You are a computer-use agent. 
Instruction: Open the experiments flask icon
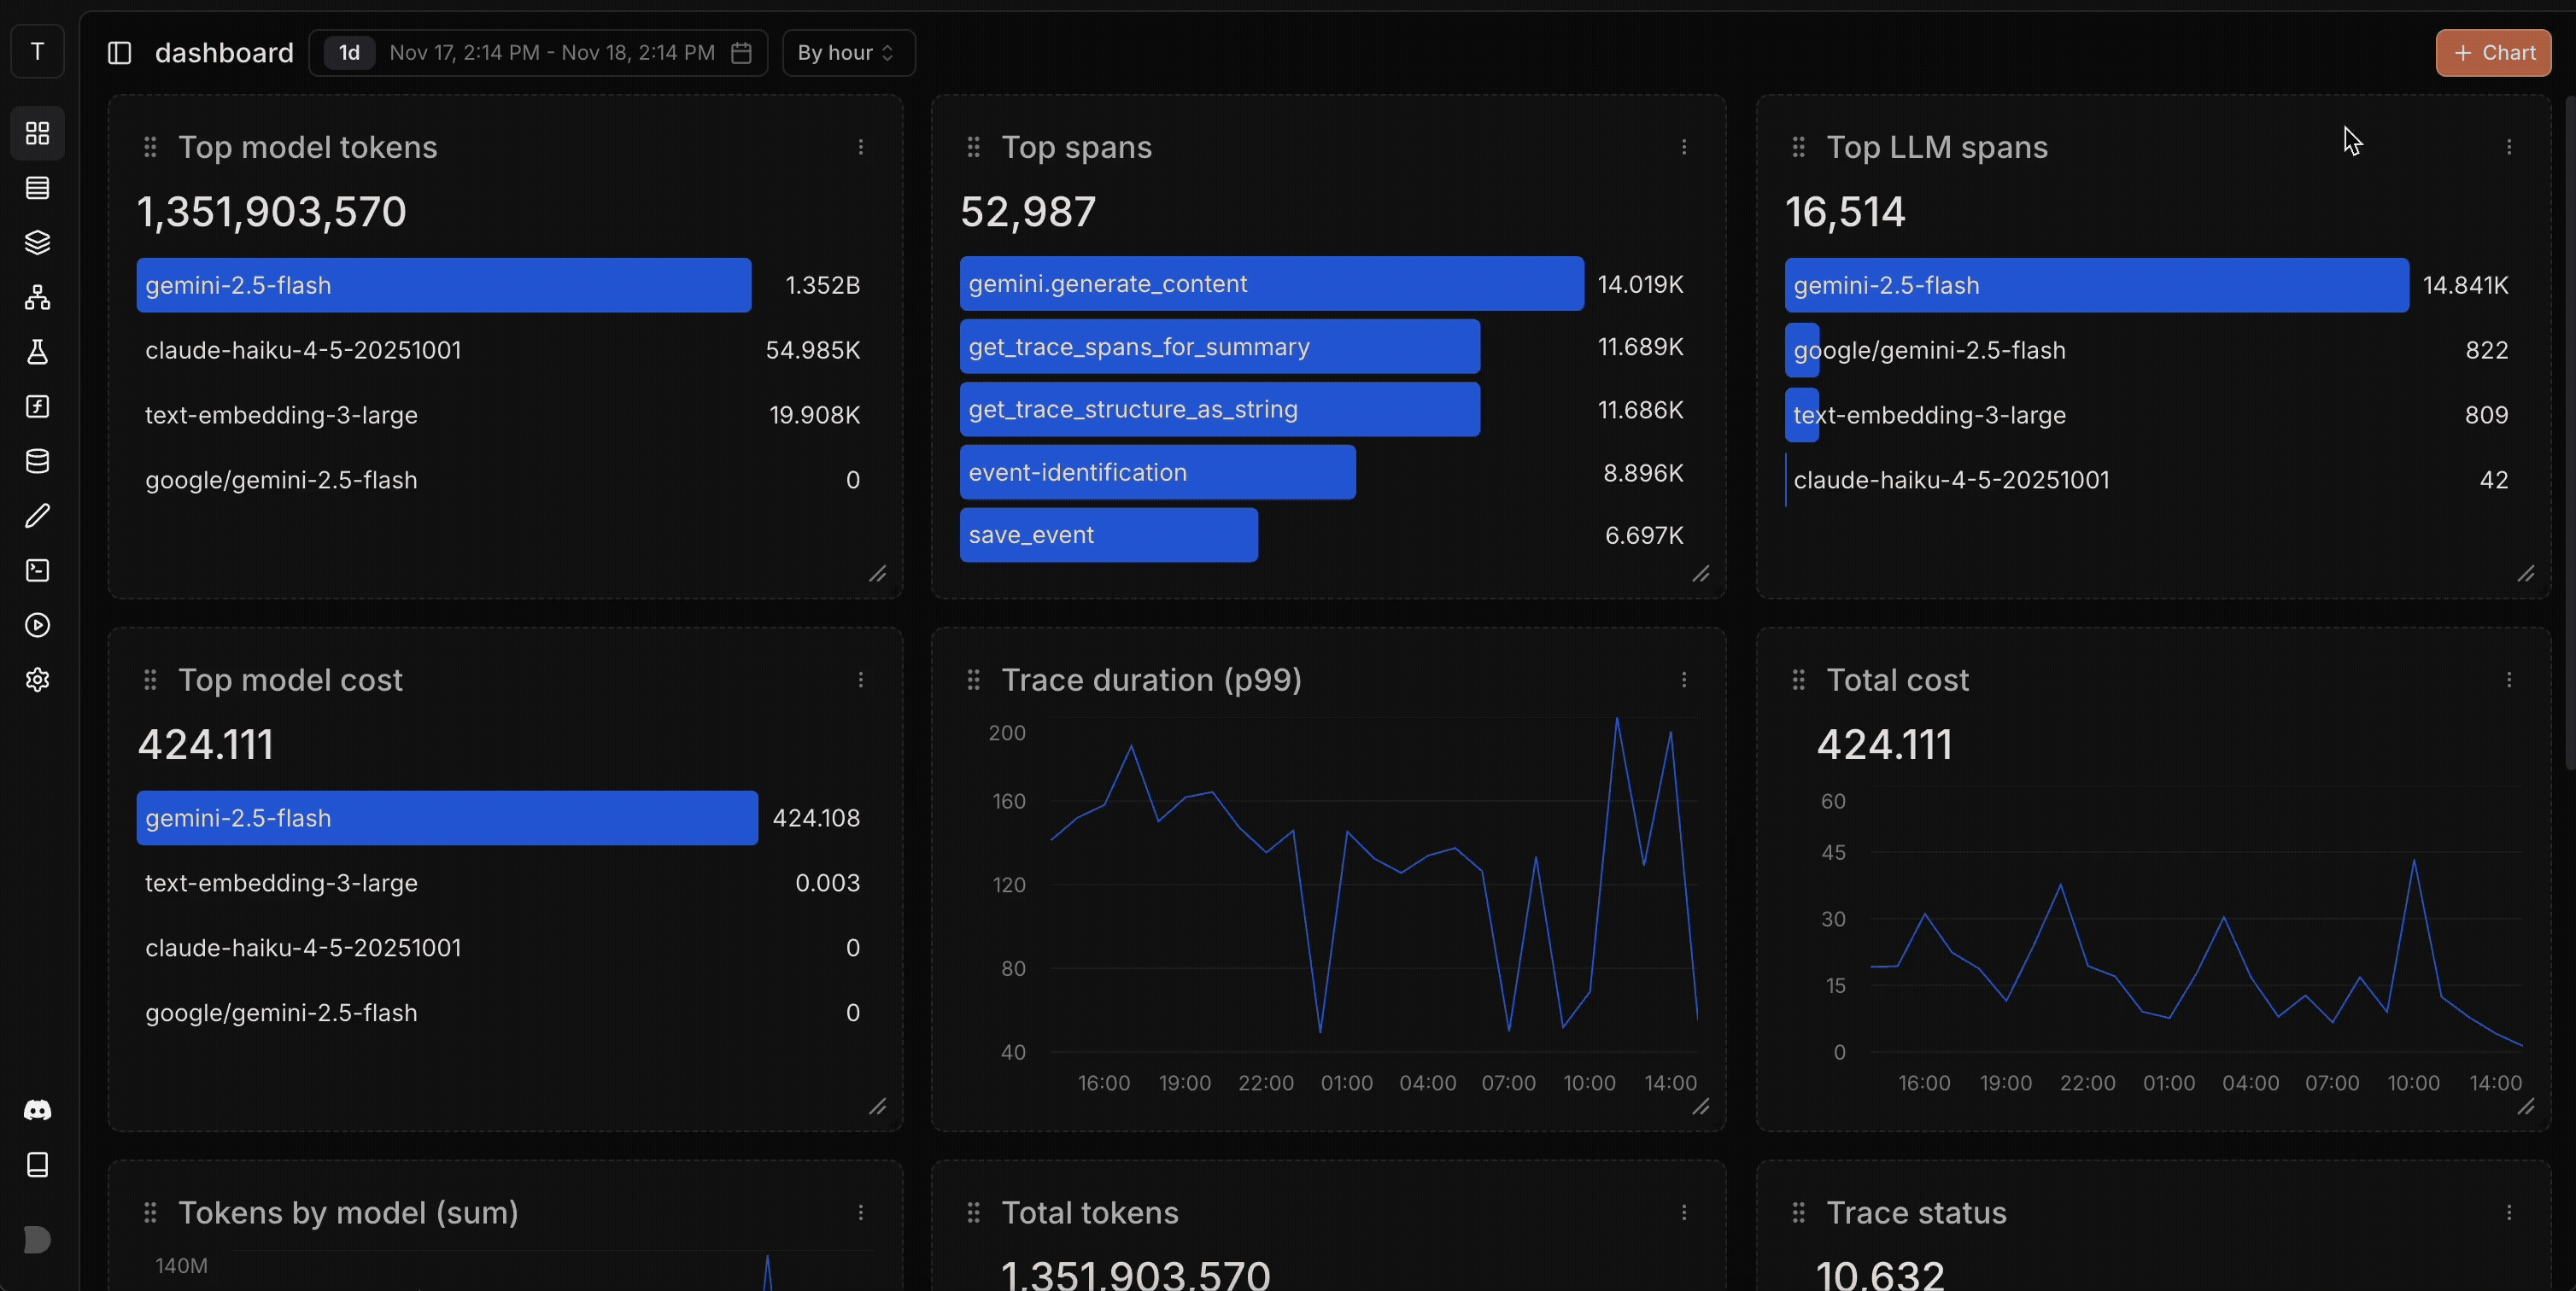coord(37,352)
